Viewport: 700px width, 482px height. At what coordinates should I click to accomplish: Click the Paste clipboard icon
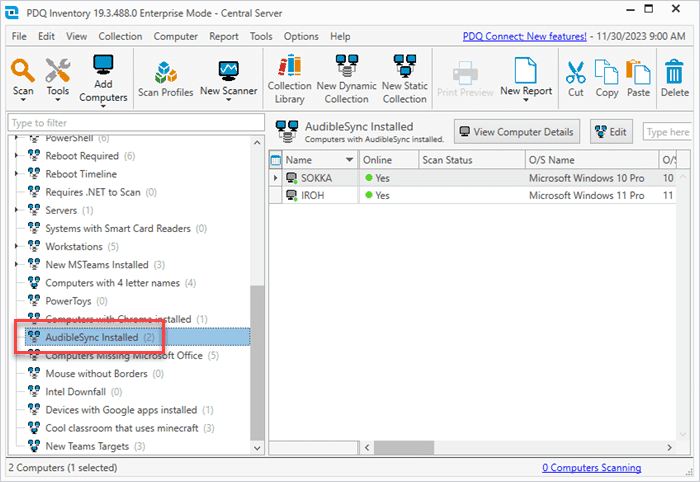click(638, 72)
